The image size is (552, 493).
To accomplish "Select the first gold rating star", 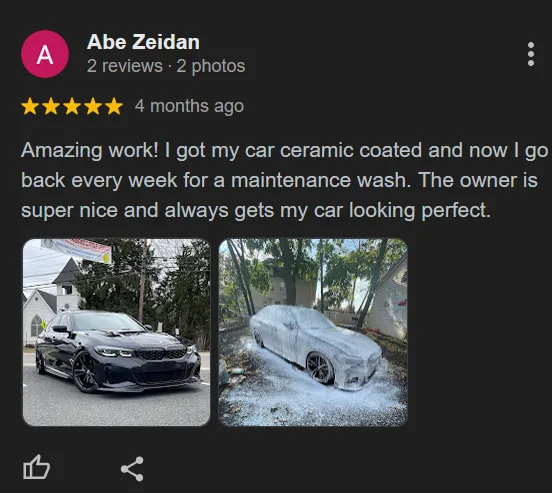I will coord(30,106).
